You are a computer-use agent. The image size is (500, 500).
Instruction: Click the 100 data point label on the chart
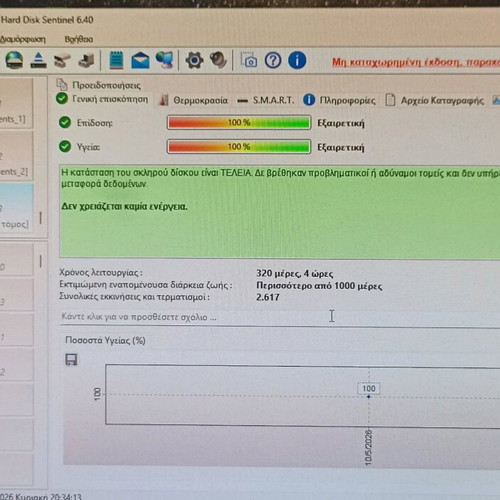[x=369, y=388]
